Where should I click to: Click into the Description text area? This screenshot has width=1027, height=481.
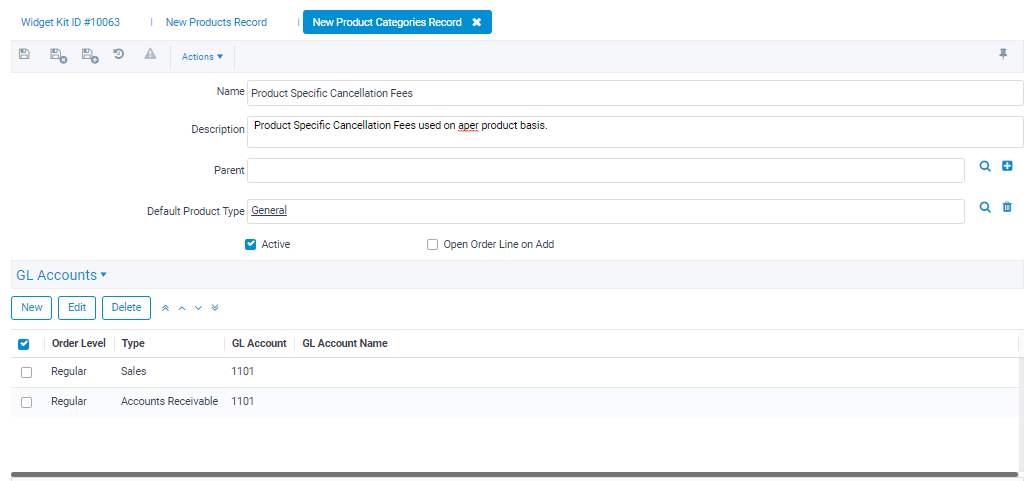click(635, 132)
